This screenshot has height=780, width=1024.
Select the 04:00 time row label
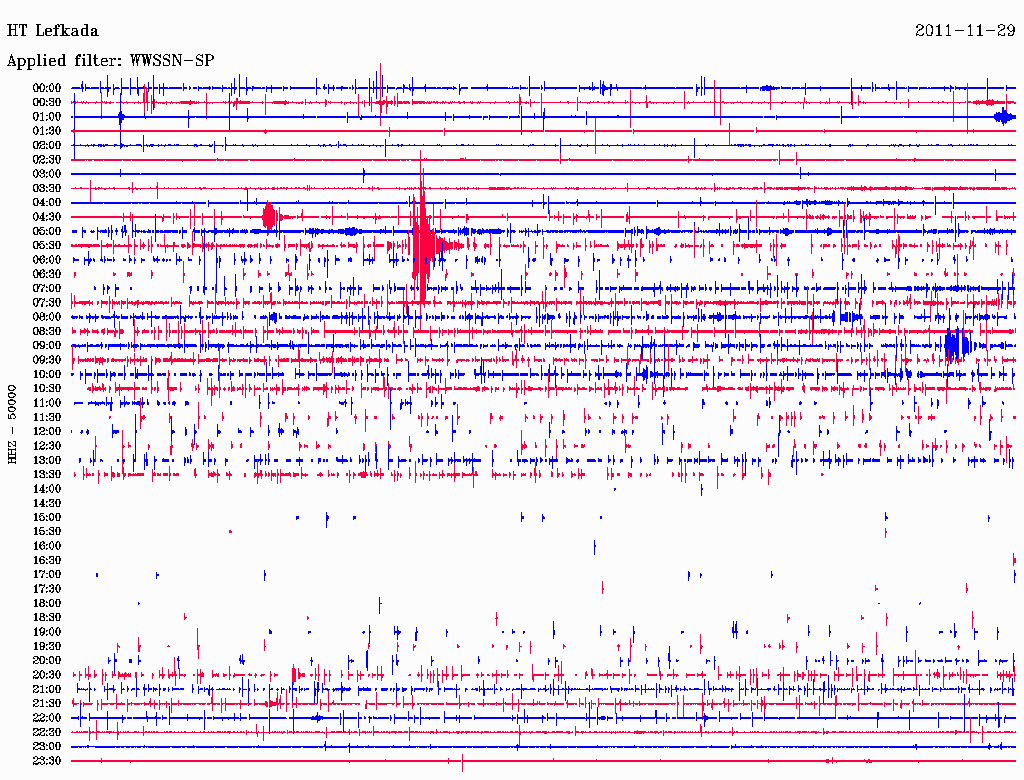click(47, 203)
